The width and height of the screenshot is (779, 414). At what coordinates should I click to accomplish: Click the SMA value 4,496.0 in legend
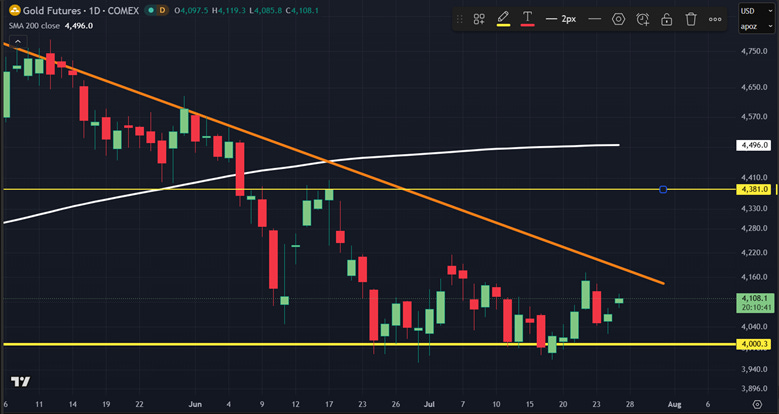[79, 26]
